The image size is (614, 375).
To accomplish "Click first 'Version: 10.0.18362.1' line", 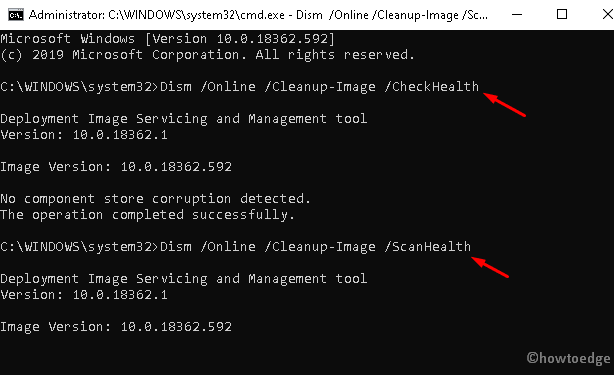I will (x=84, y=135).
